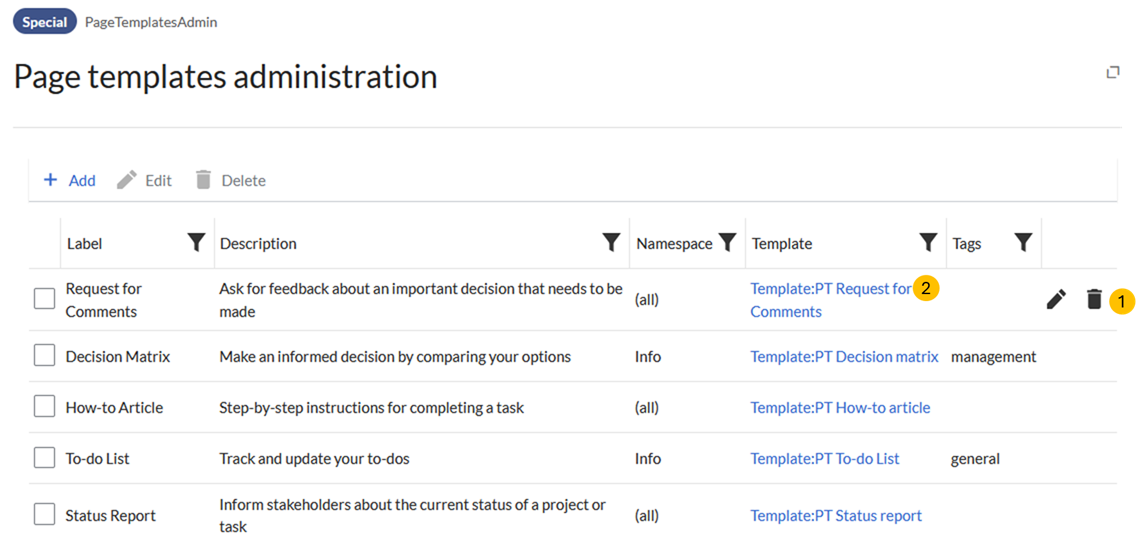
Task: Mark the Status Report row checkbox
Action: click(45, 515)
